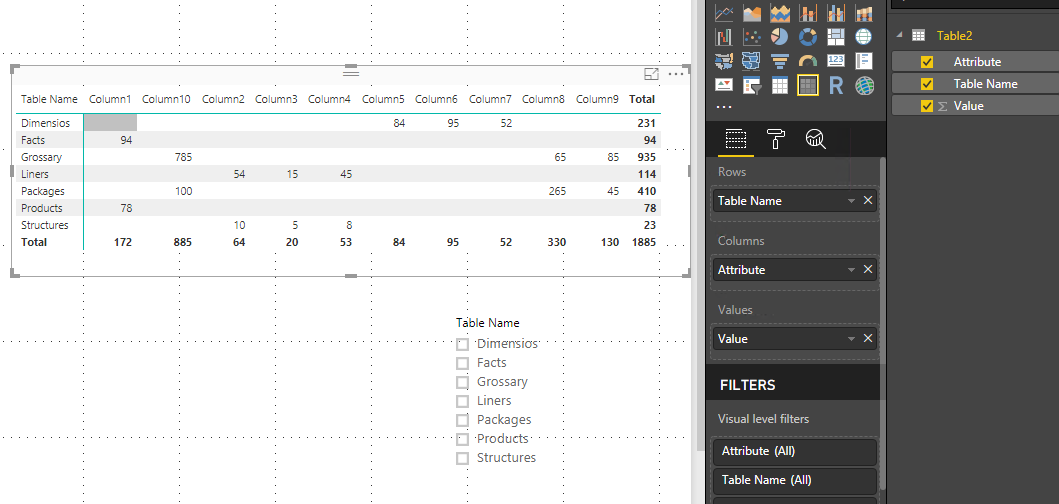Remove Attribute from Columns
The height and width of the screenshot is (504, 1059).
(868, 270)
